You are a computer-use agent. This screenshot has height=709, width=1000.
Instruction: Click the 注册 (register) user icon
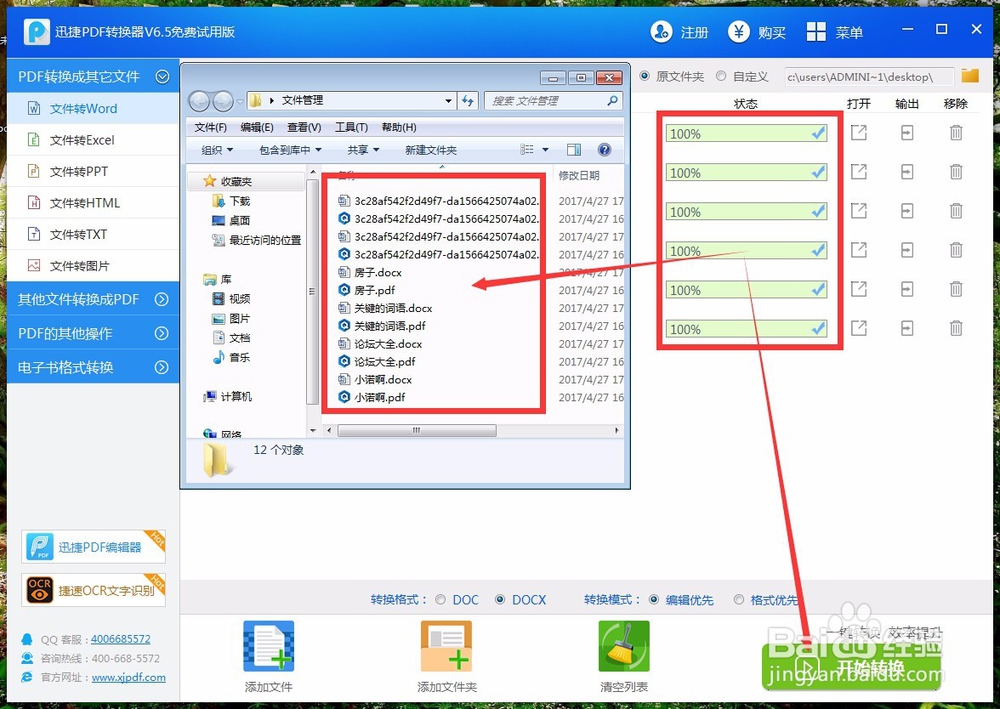click(x=661, y=31)
